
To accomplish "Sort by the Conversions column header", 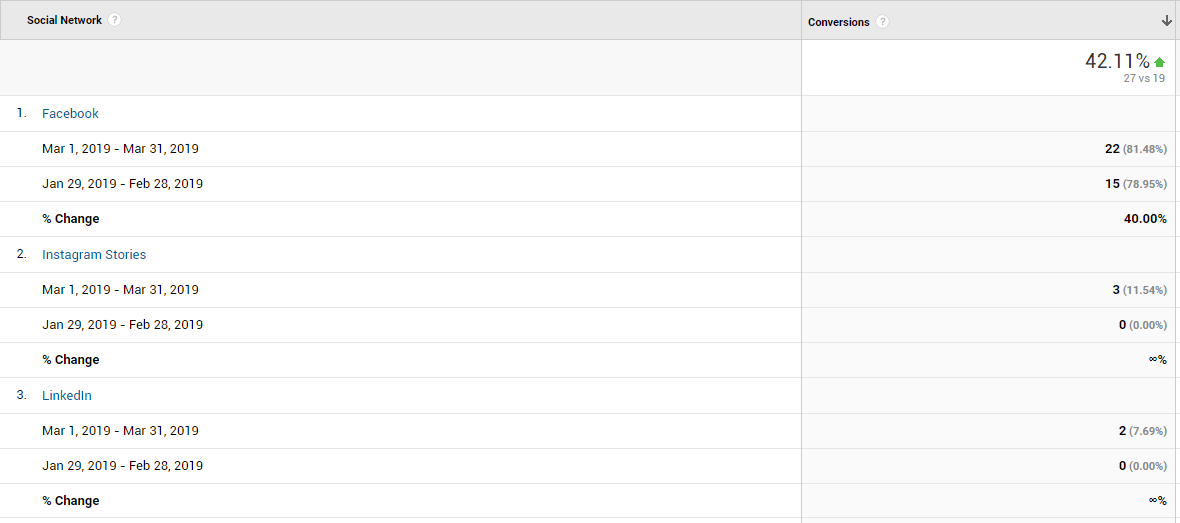I will click(838, 22).
